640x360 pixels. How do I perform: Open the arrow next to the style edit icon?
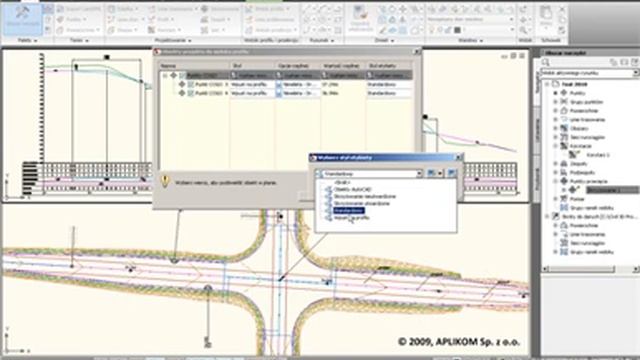440,173
